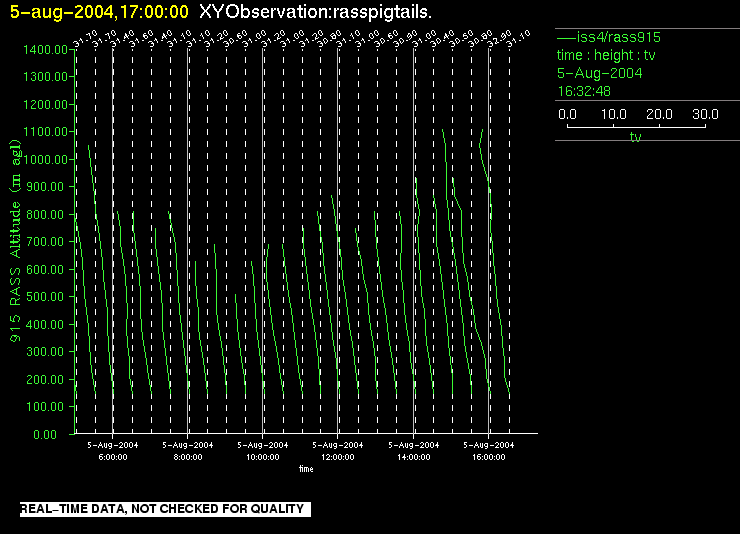Click the XYObservation:rasspigtails title
Image resolution: width=740 pixels, height=534 pixels.
(317, 11)
